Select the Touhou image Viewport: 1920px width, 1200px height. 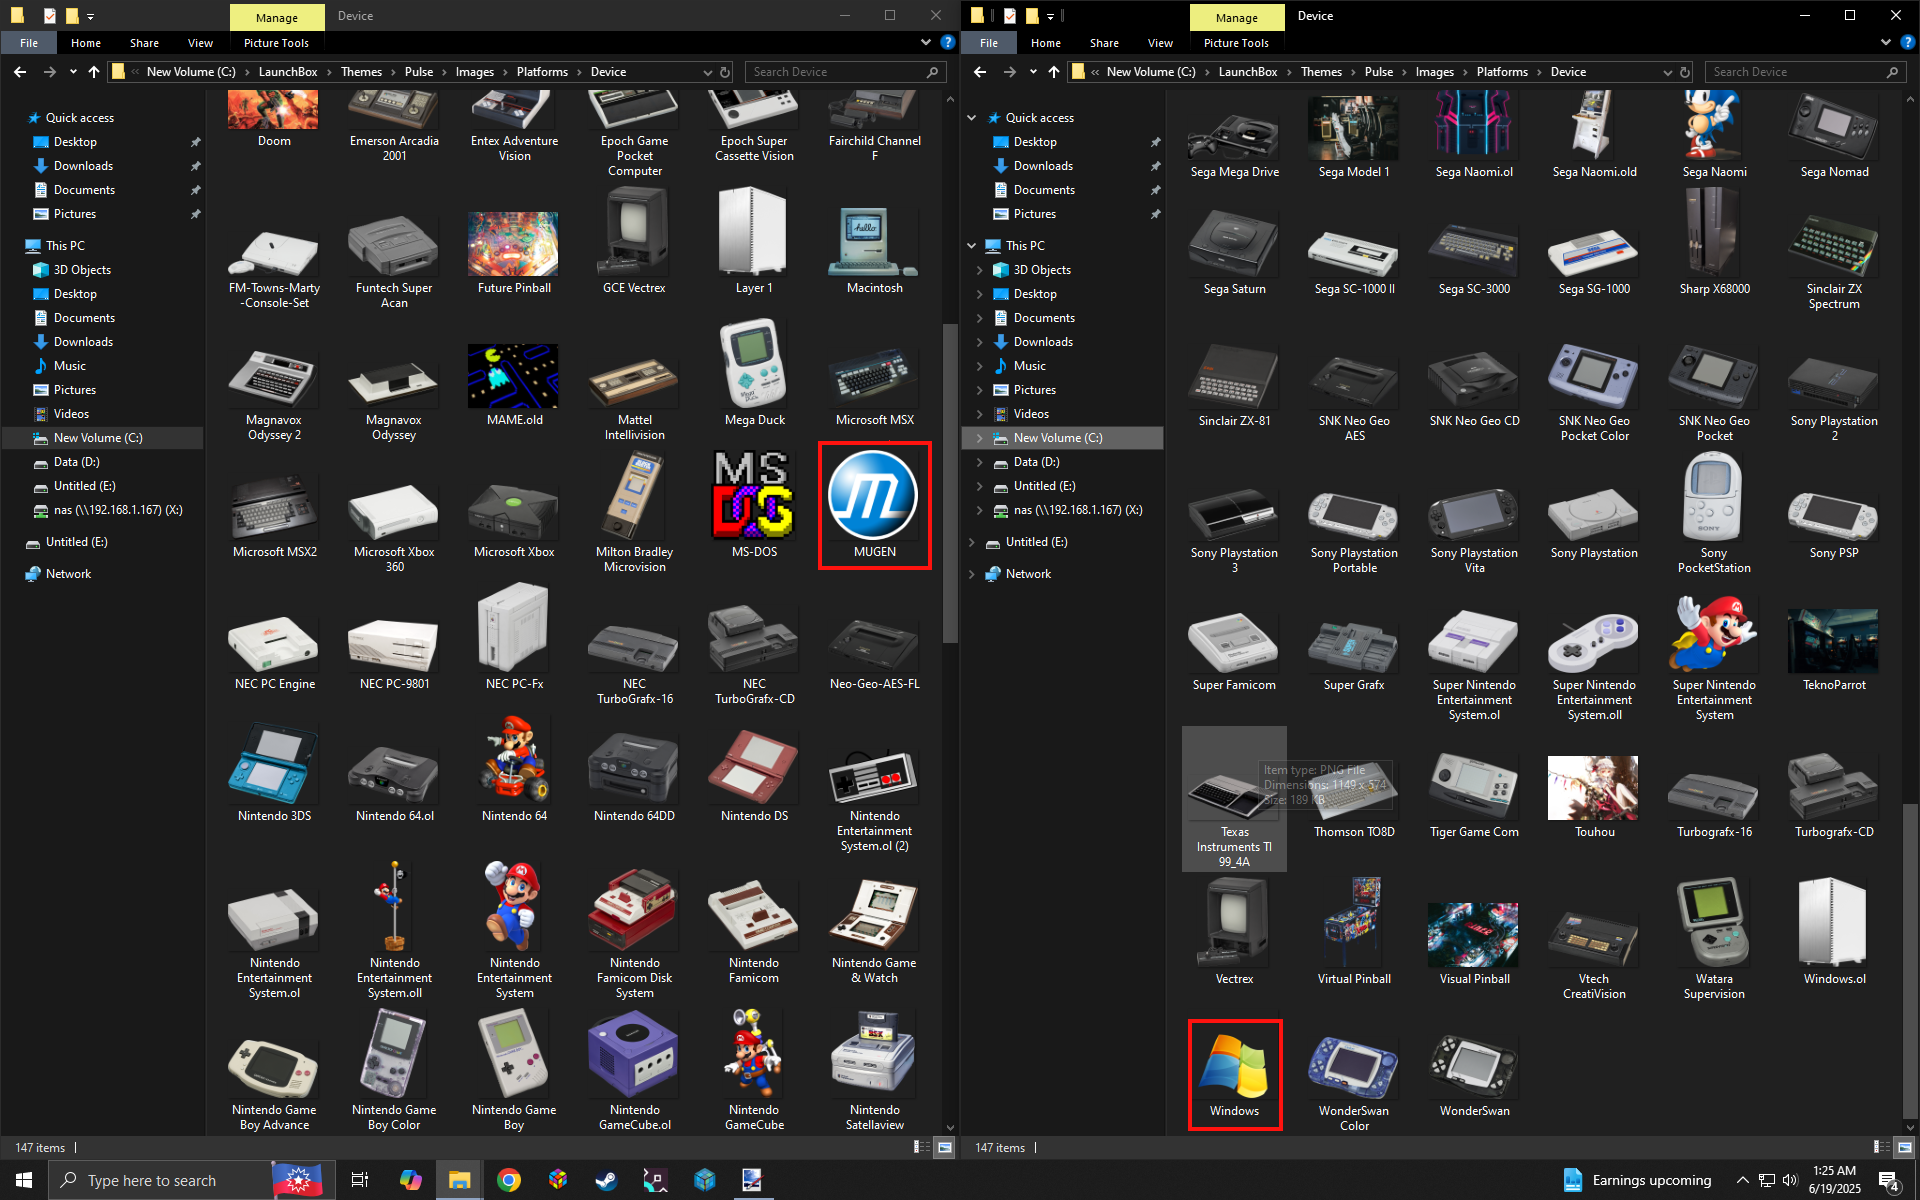click(1594, 797)
